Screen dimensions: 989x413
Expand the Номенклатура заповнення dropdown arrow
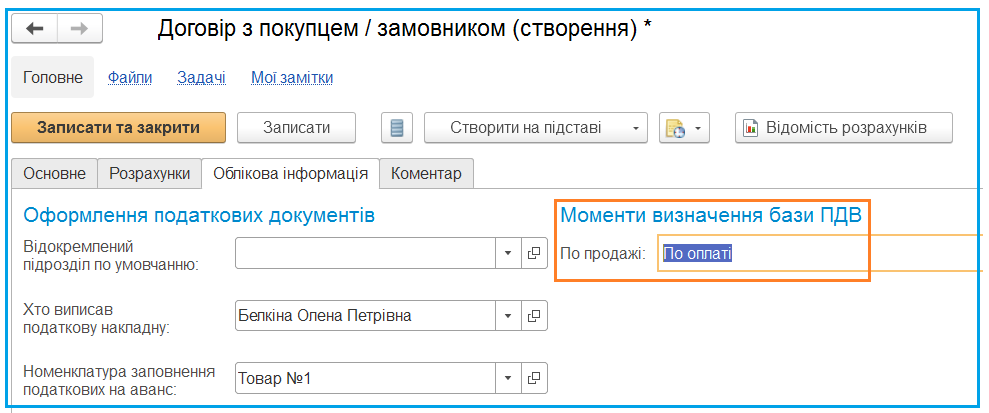pyautogui.click(x=508, y=378)
